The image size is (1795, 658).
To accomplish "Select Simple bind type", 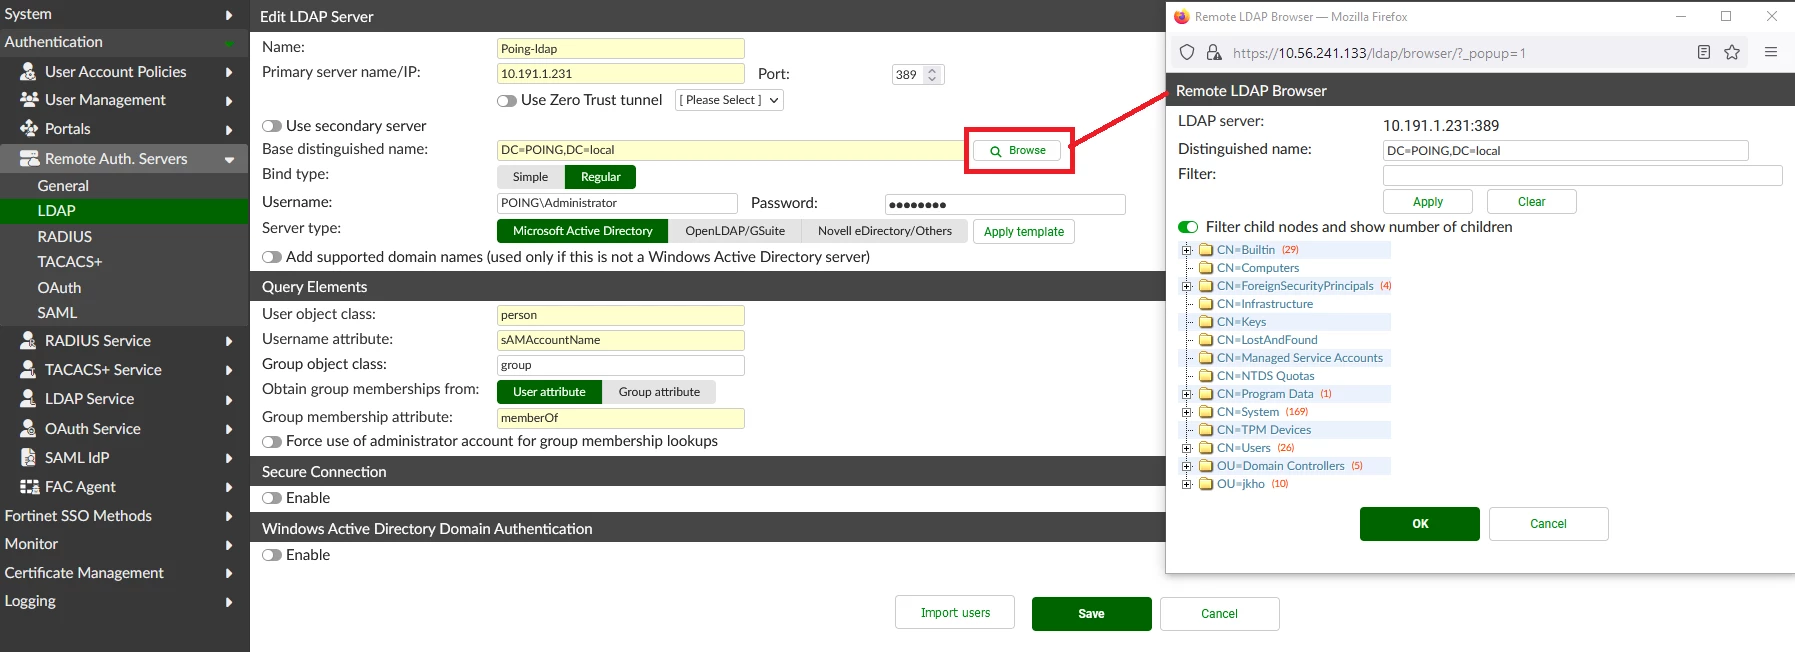I will 531,177.
